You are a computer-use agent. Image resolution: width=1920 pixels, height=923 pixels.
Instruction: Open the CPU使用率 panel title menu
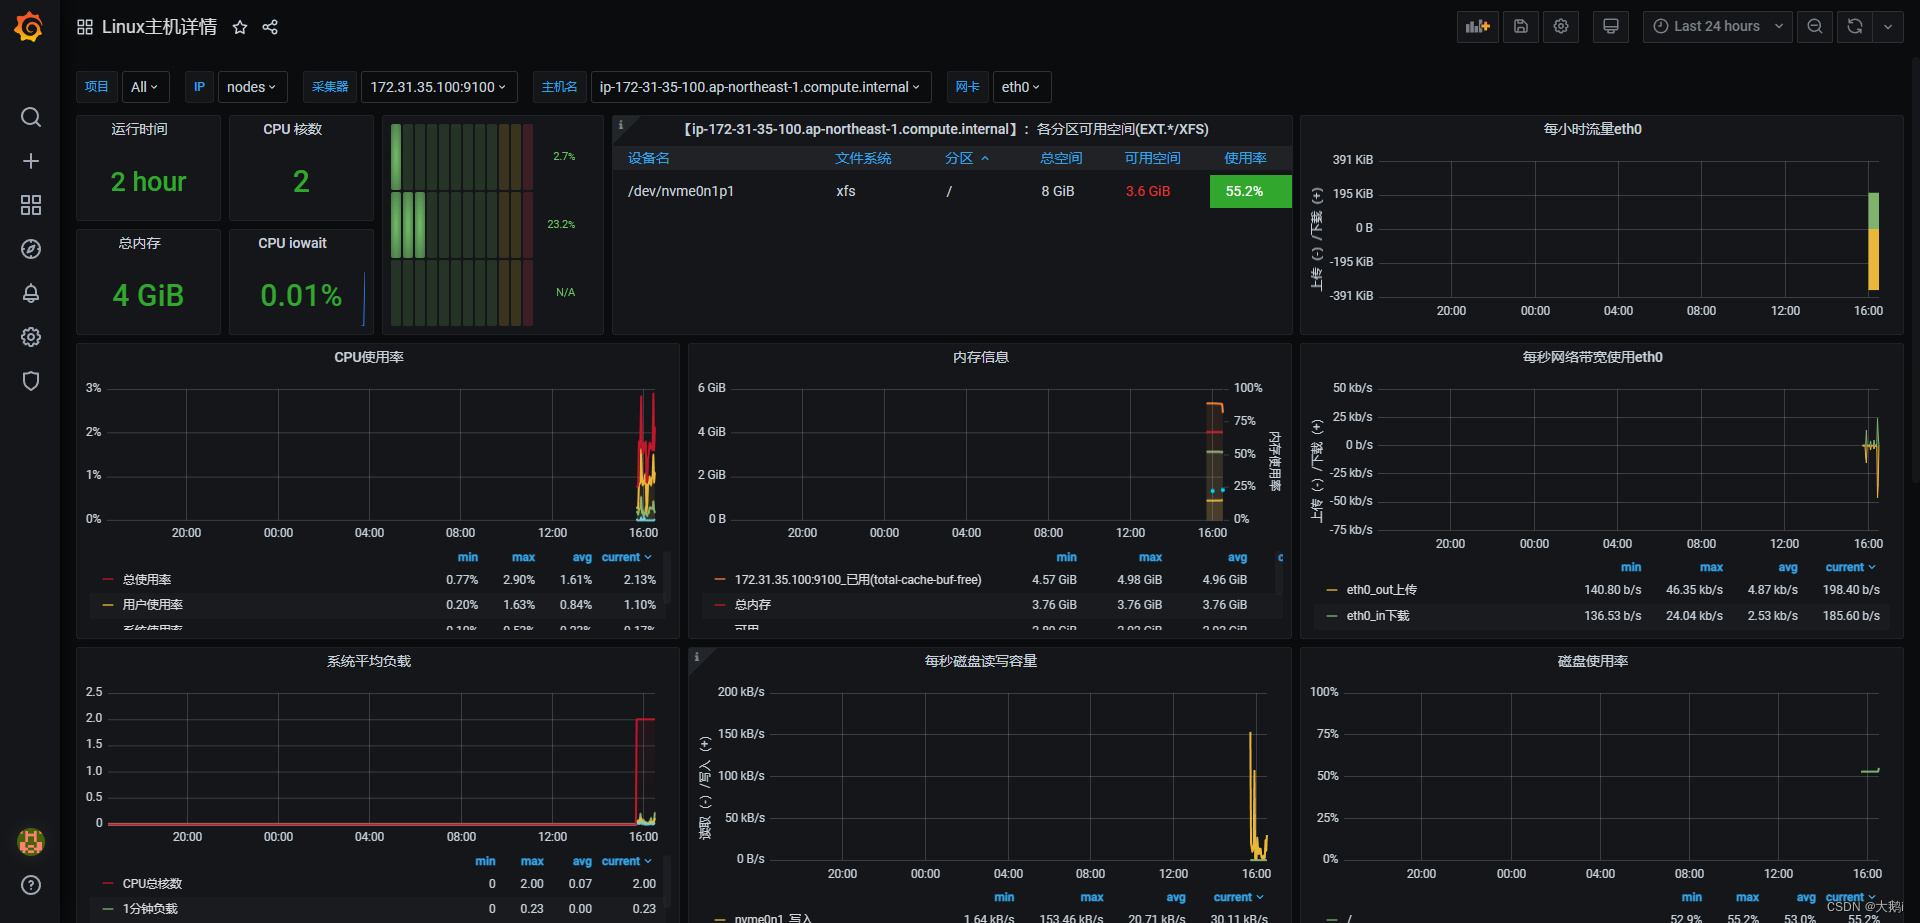click(369, 357)
